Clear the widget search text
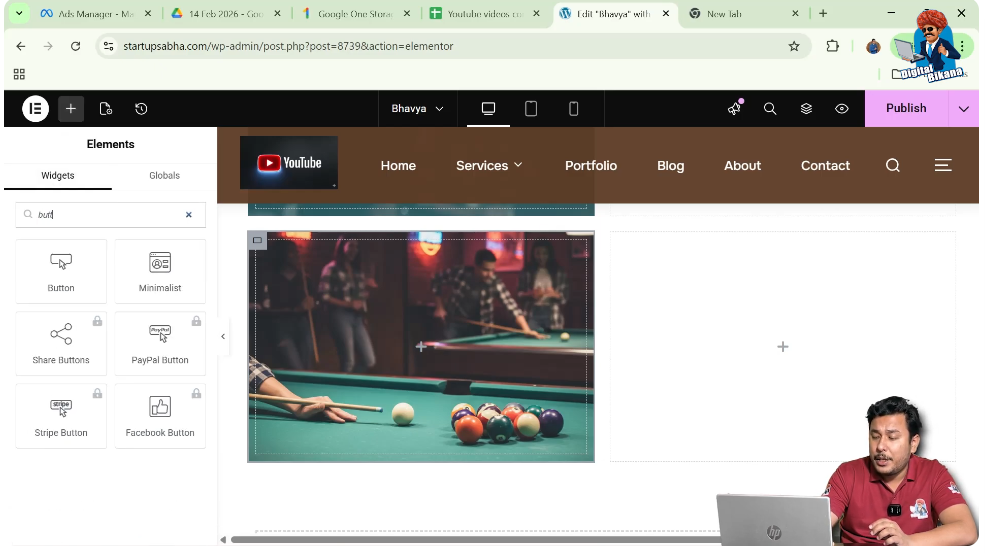Image resolution: width=985 pixels, height=553 pixels. click(x=188, y=214)
